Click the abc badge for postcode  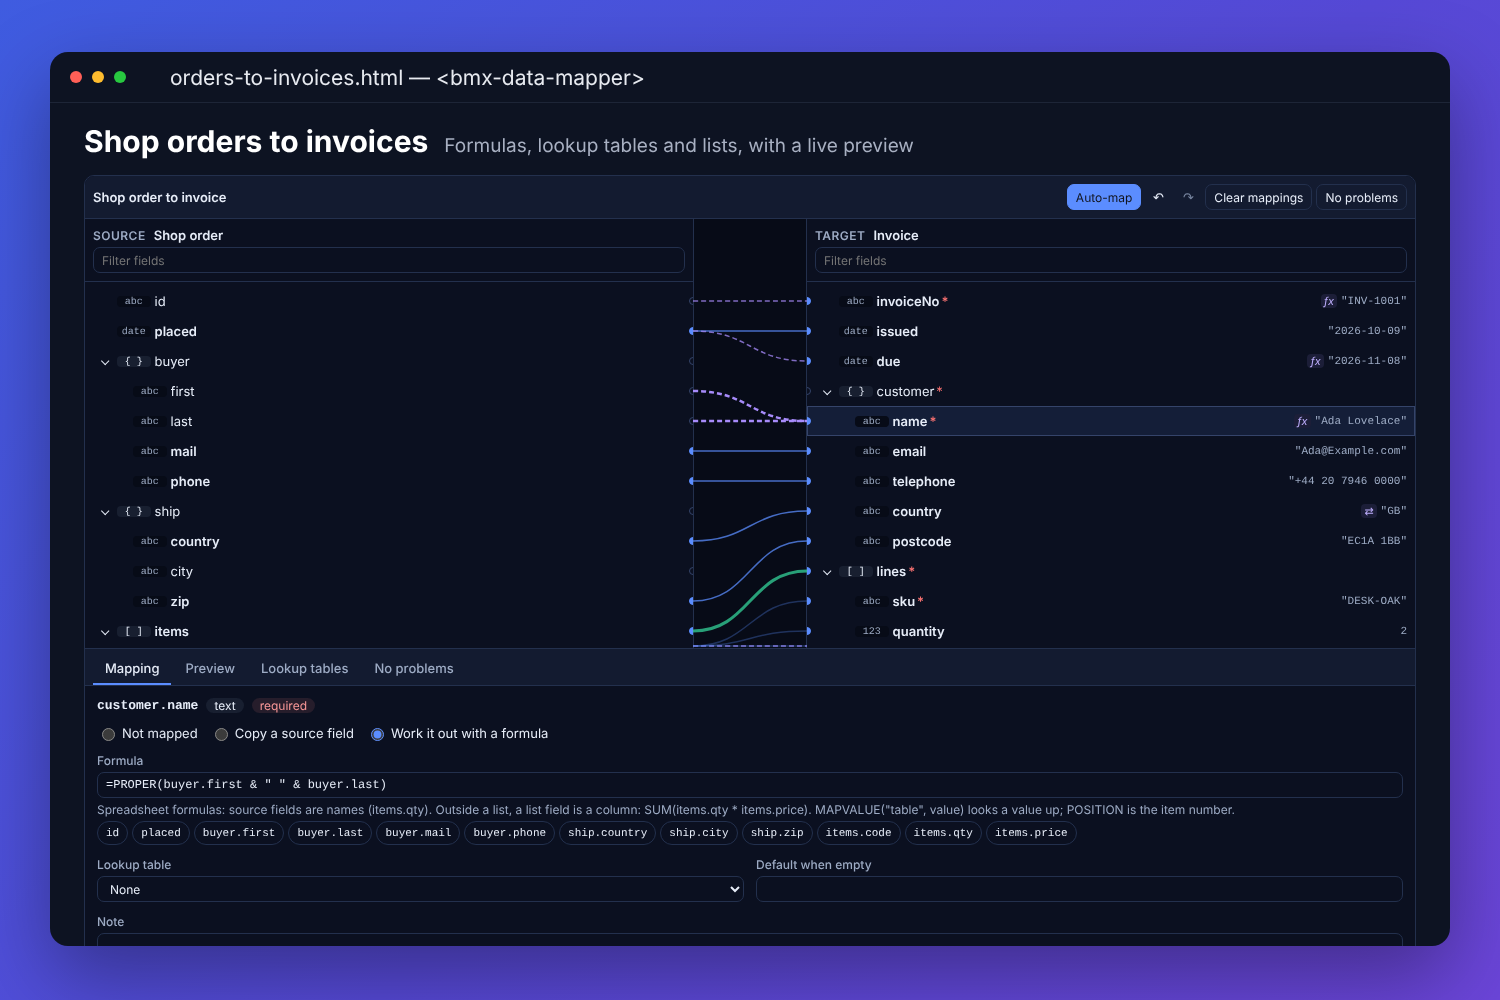point(872,541)
